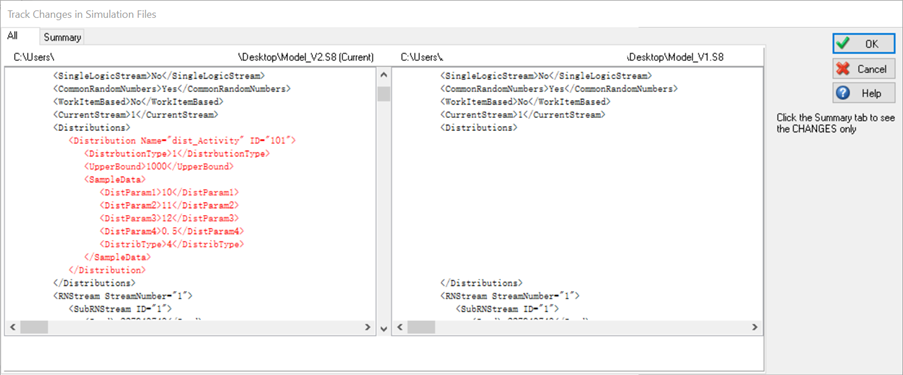Viewport: 903px width, 375px height.
Task: Click the red closing </Distribution> line
Action: pos(107,270)
